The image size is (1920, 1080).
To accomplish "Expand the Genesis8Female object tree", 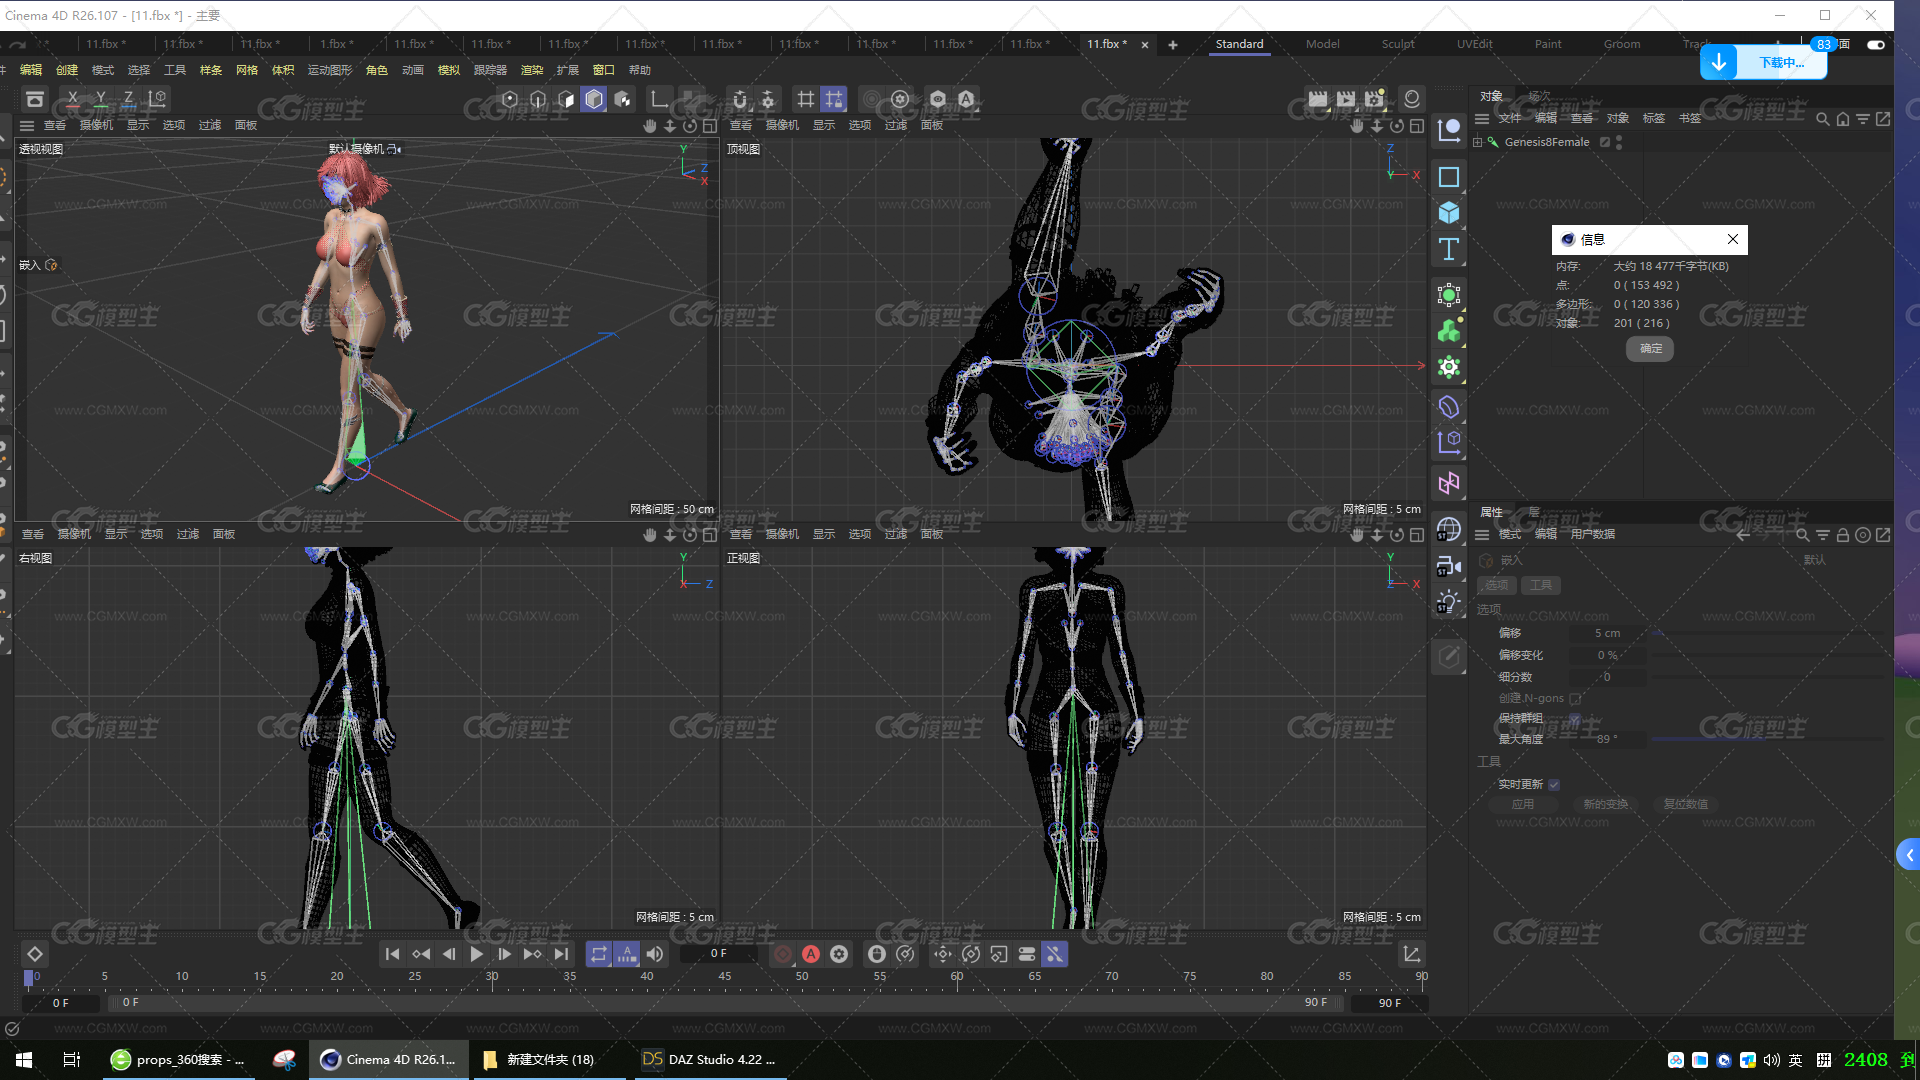I will click(x=1477, y=142).
